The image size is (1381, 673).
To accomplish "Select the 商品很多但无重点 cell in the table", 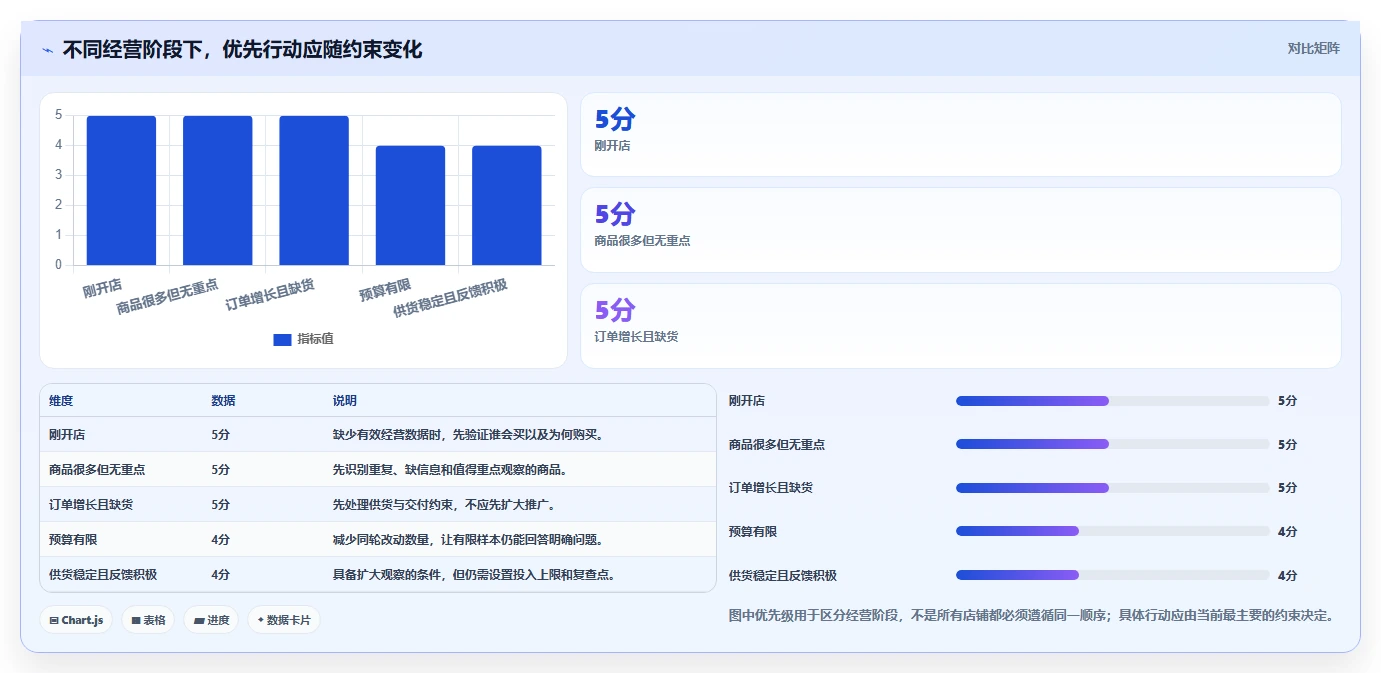I will pos(97,470).
